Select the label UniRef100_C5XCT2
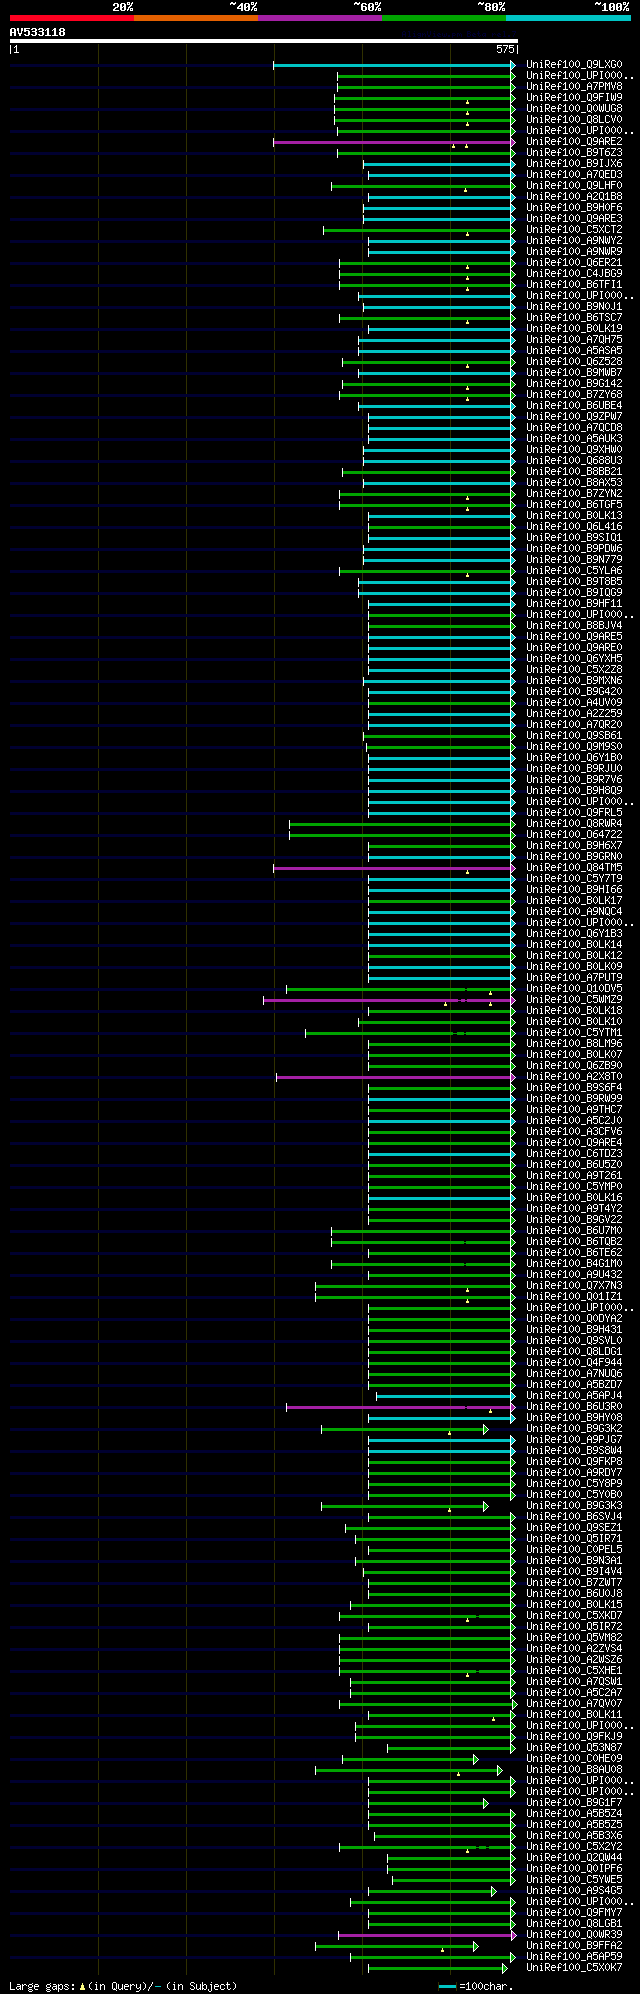This screenshot has width=640, height=1994. [x=574, y=230]
